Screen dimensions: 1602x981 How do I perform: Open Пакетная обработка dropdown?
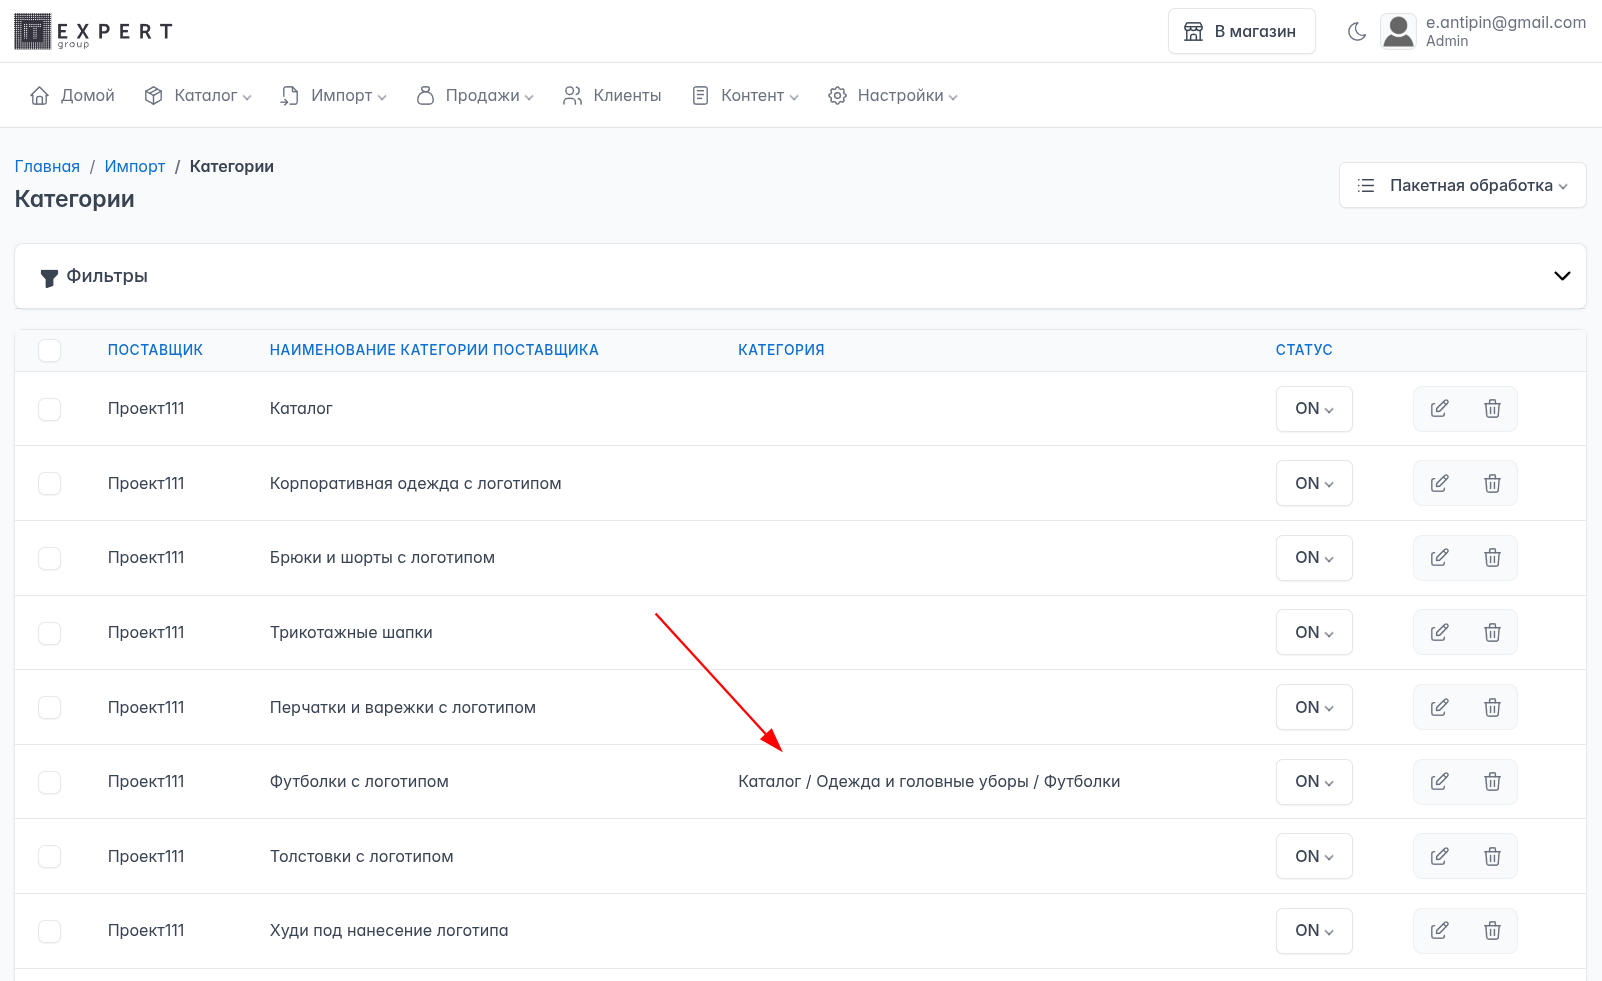[1462, 186]
